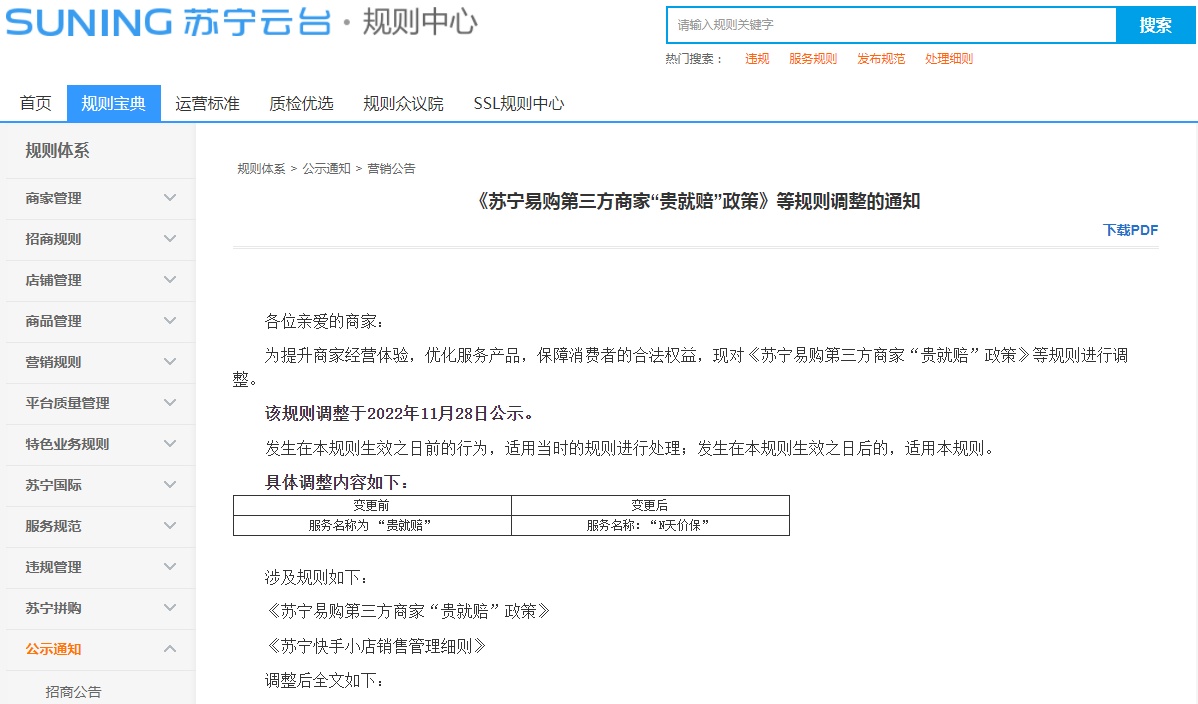Switch to the 运营标准 tab

click(x=207, y=103)
